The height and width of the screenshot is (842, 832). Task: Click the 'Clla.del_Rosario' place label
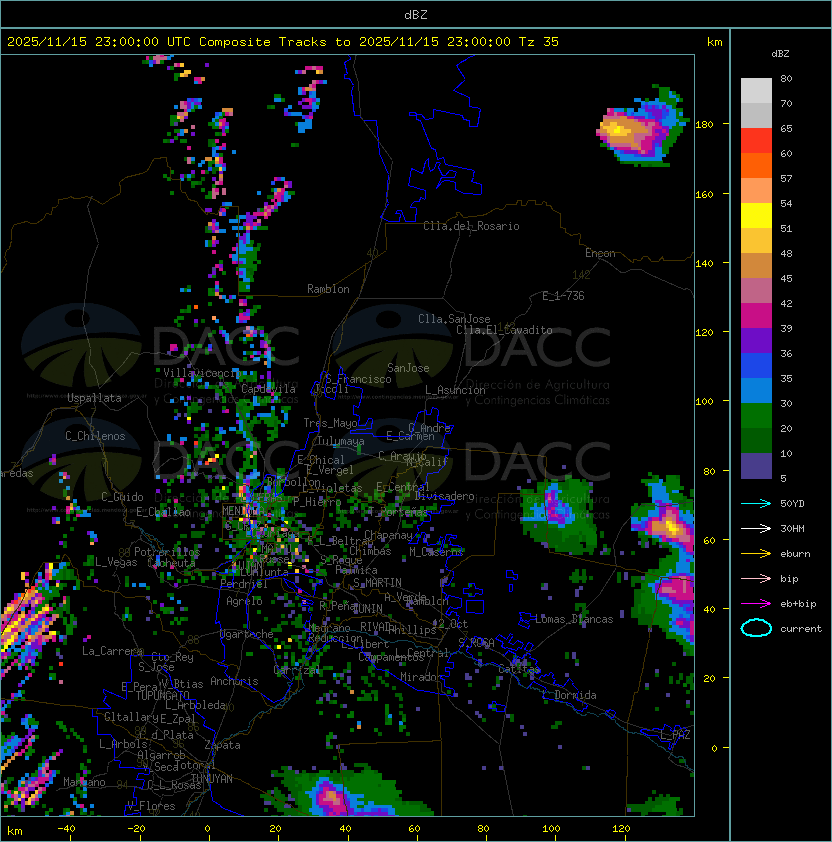click(x=471, y=226)
